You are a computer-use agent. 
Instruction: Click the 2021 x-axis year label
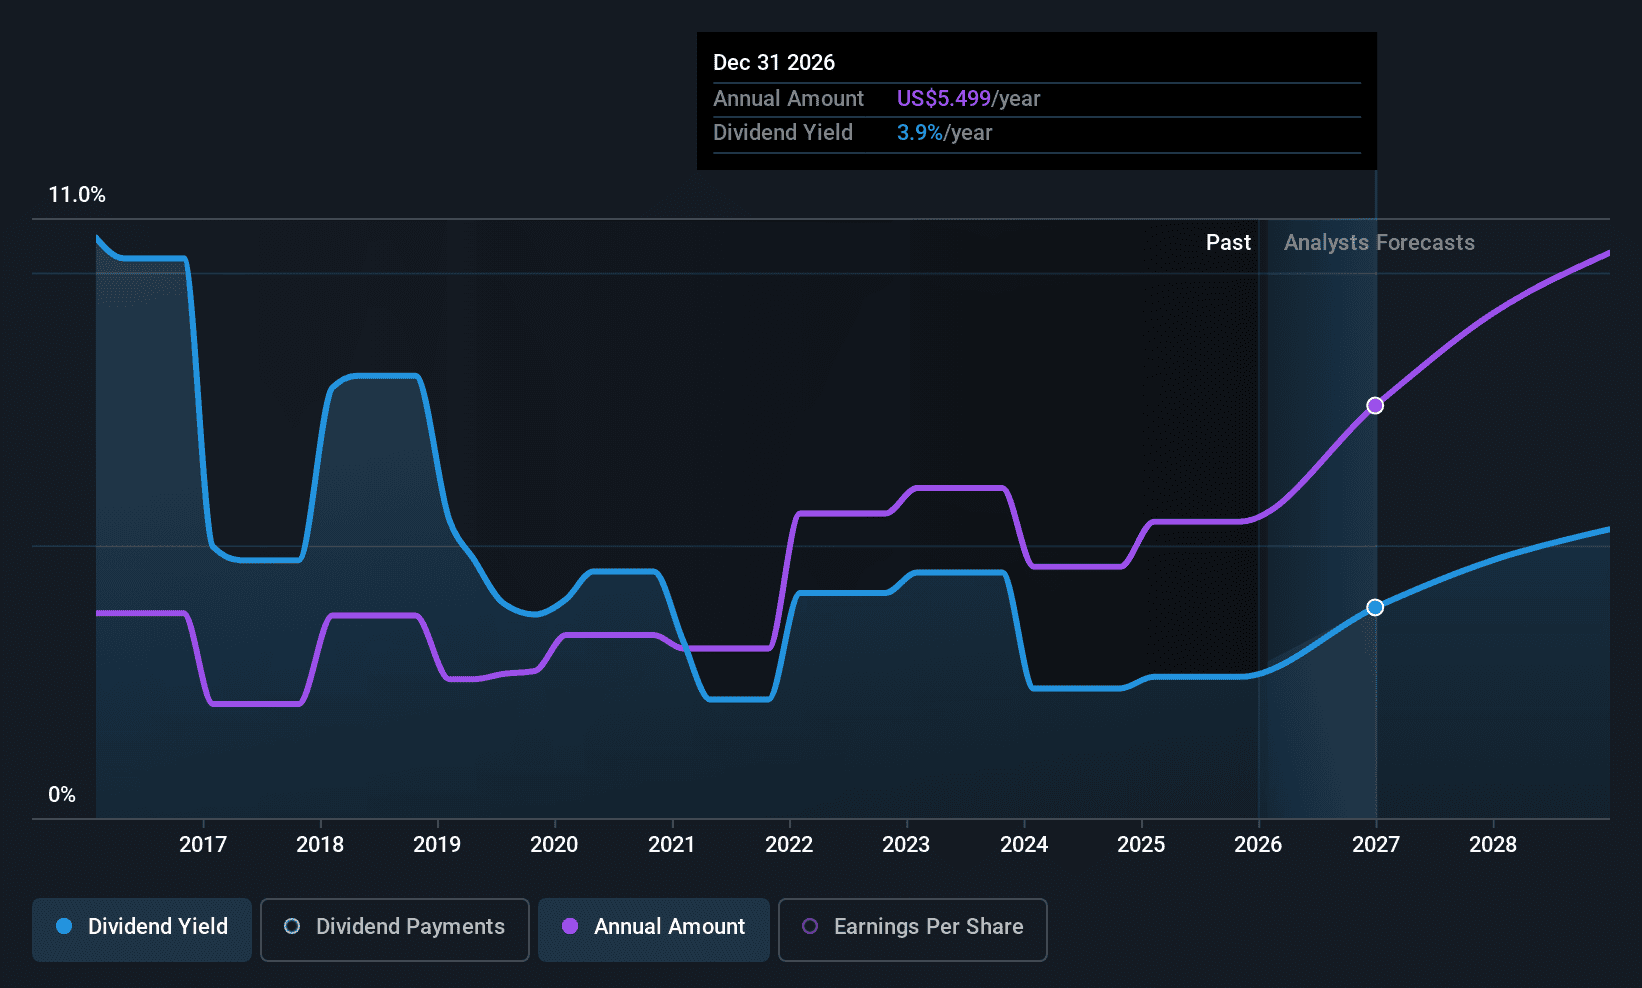[671, 845]
